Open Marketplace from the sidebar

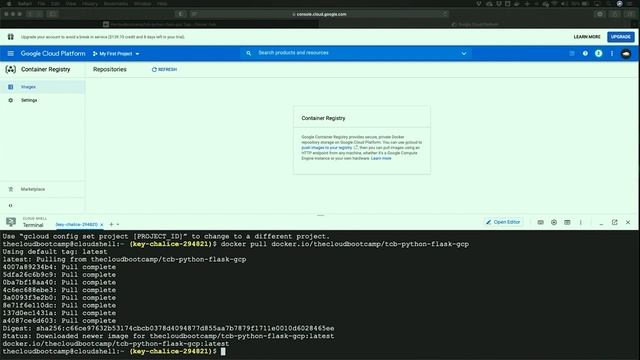pyautogui.click(x=42, y=189)
